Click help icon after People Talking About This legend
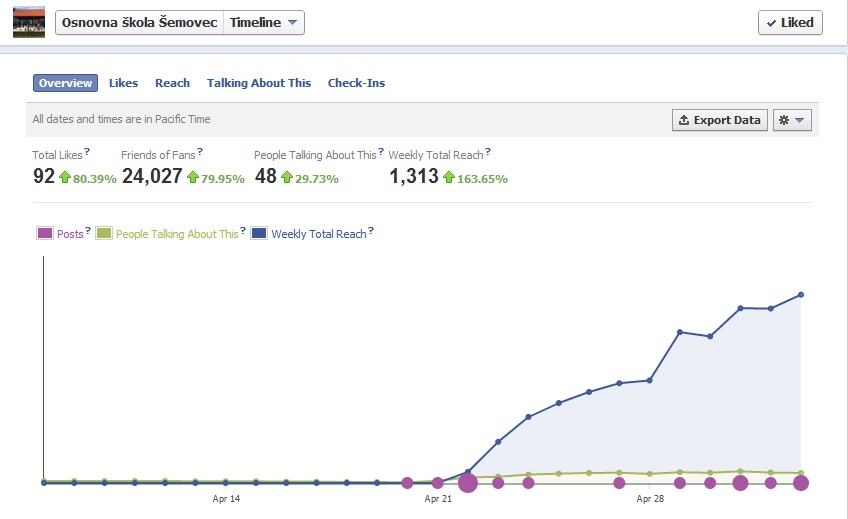 pos(243,231)
